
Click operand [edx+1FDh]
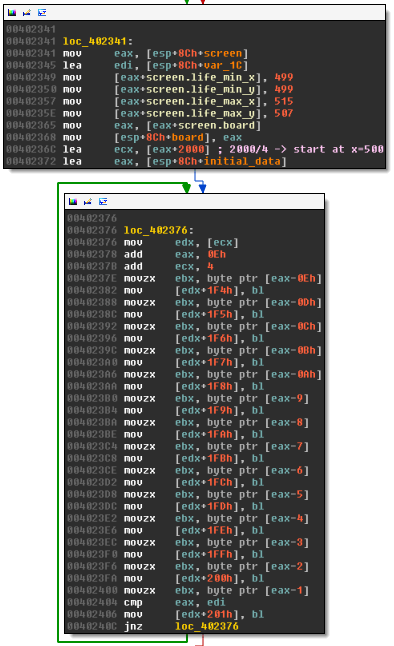pos(206,506)
